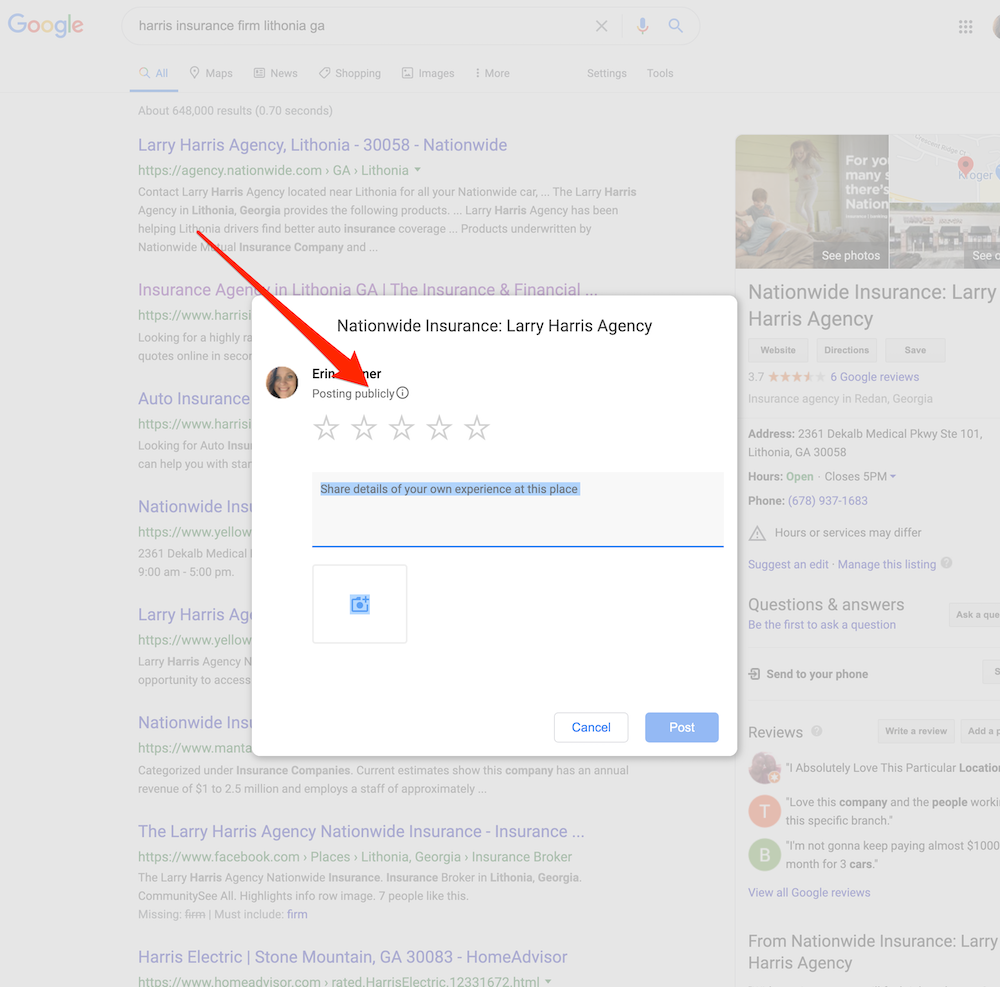Click the Directions button
This screenshot has height=987, width=1000.
tap(846, 350)
